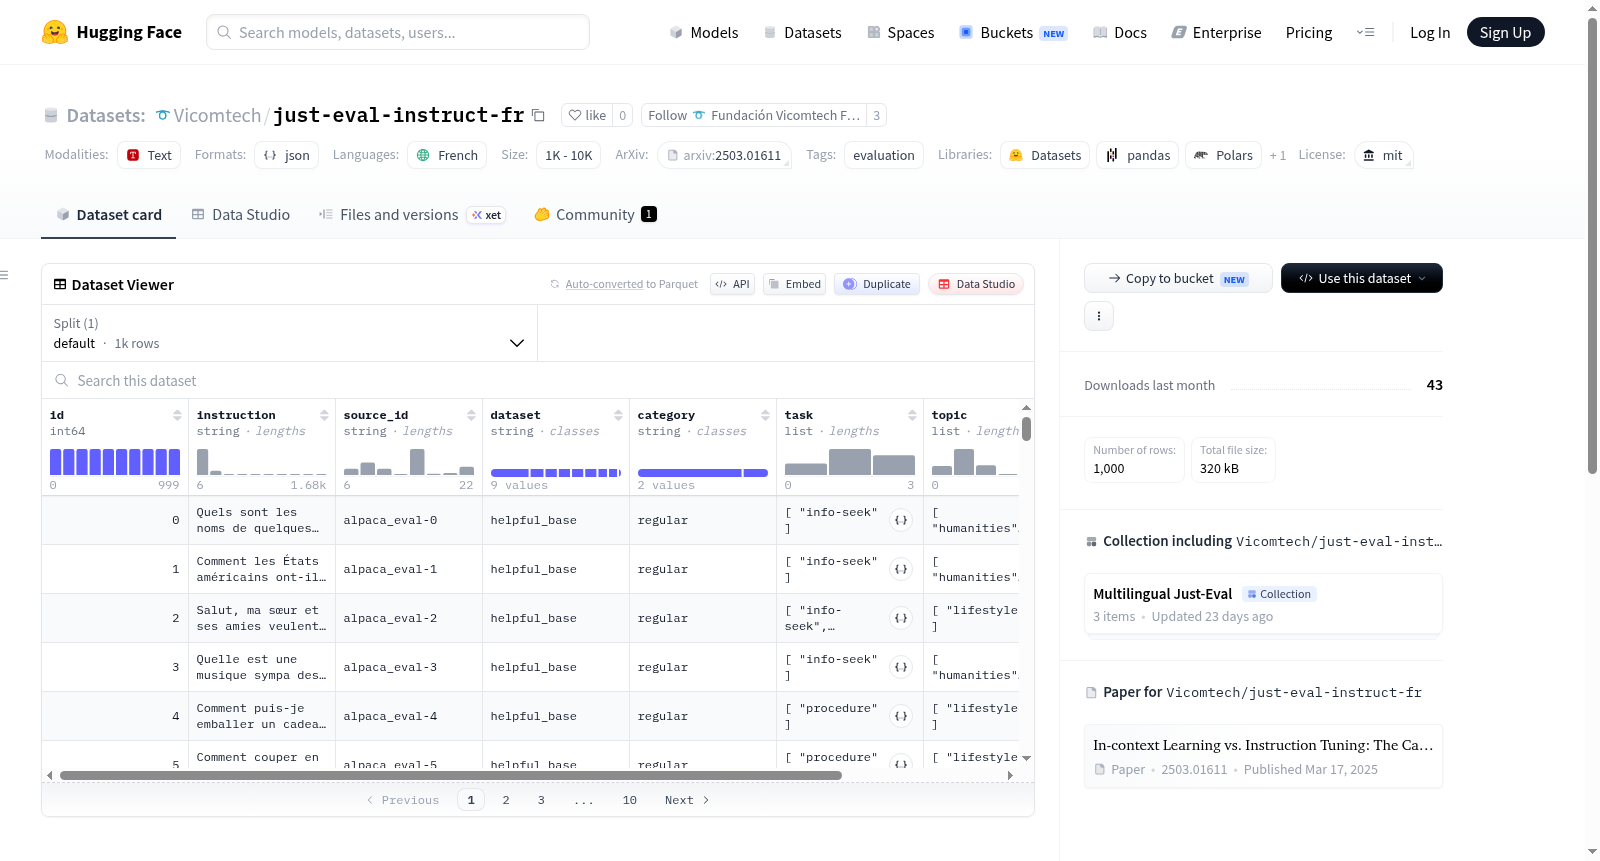Like this dataset
The width and height of the screenshot is (1600, 861).
587,115
